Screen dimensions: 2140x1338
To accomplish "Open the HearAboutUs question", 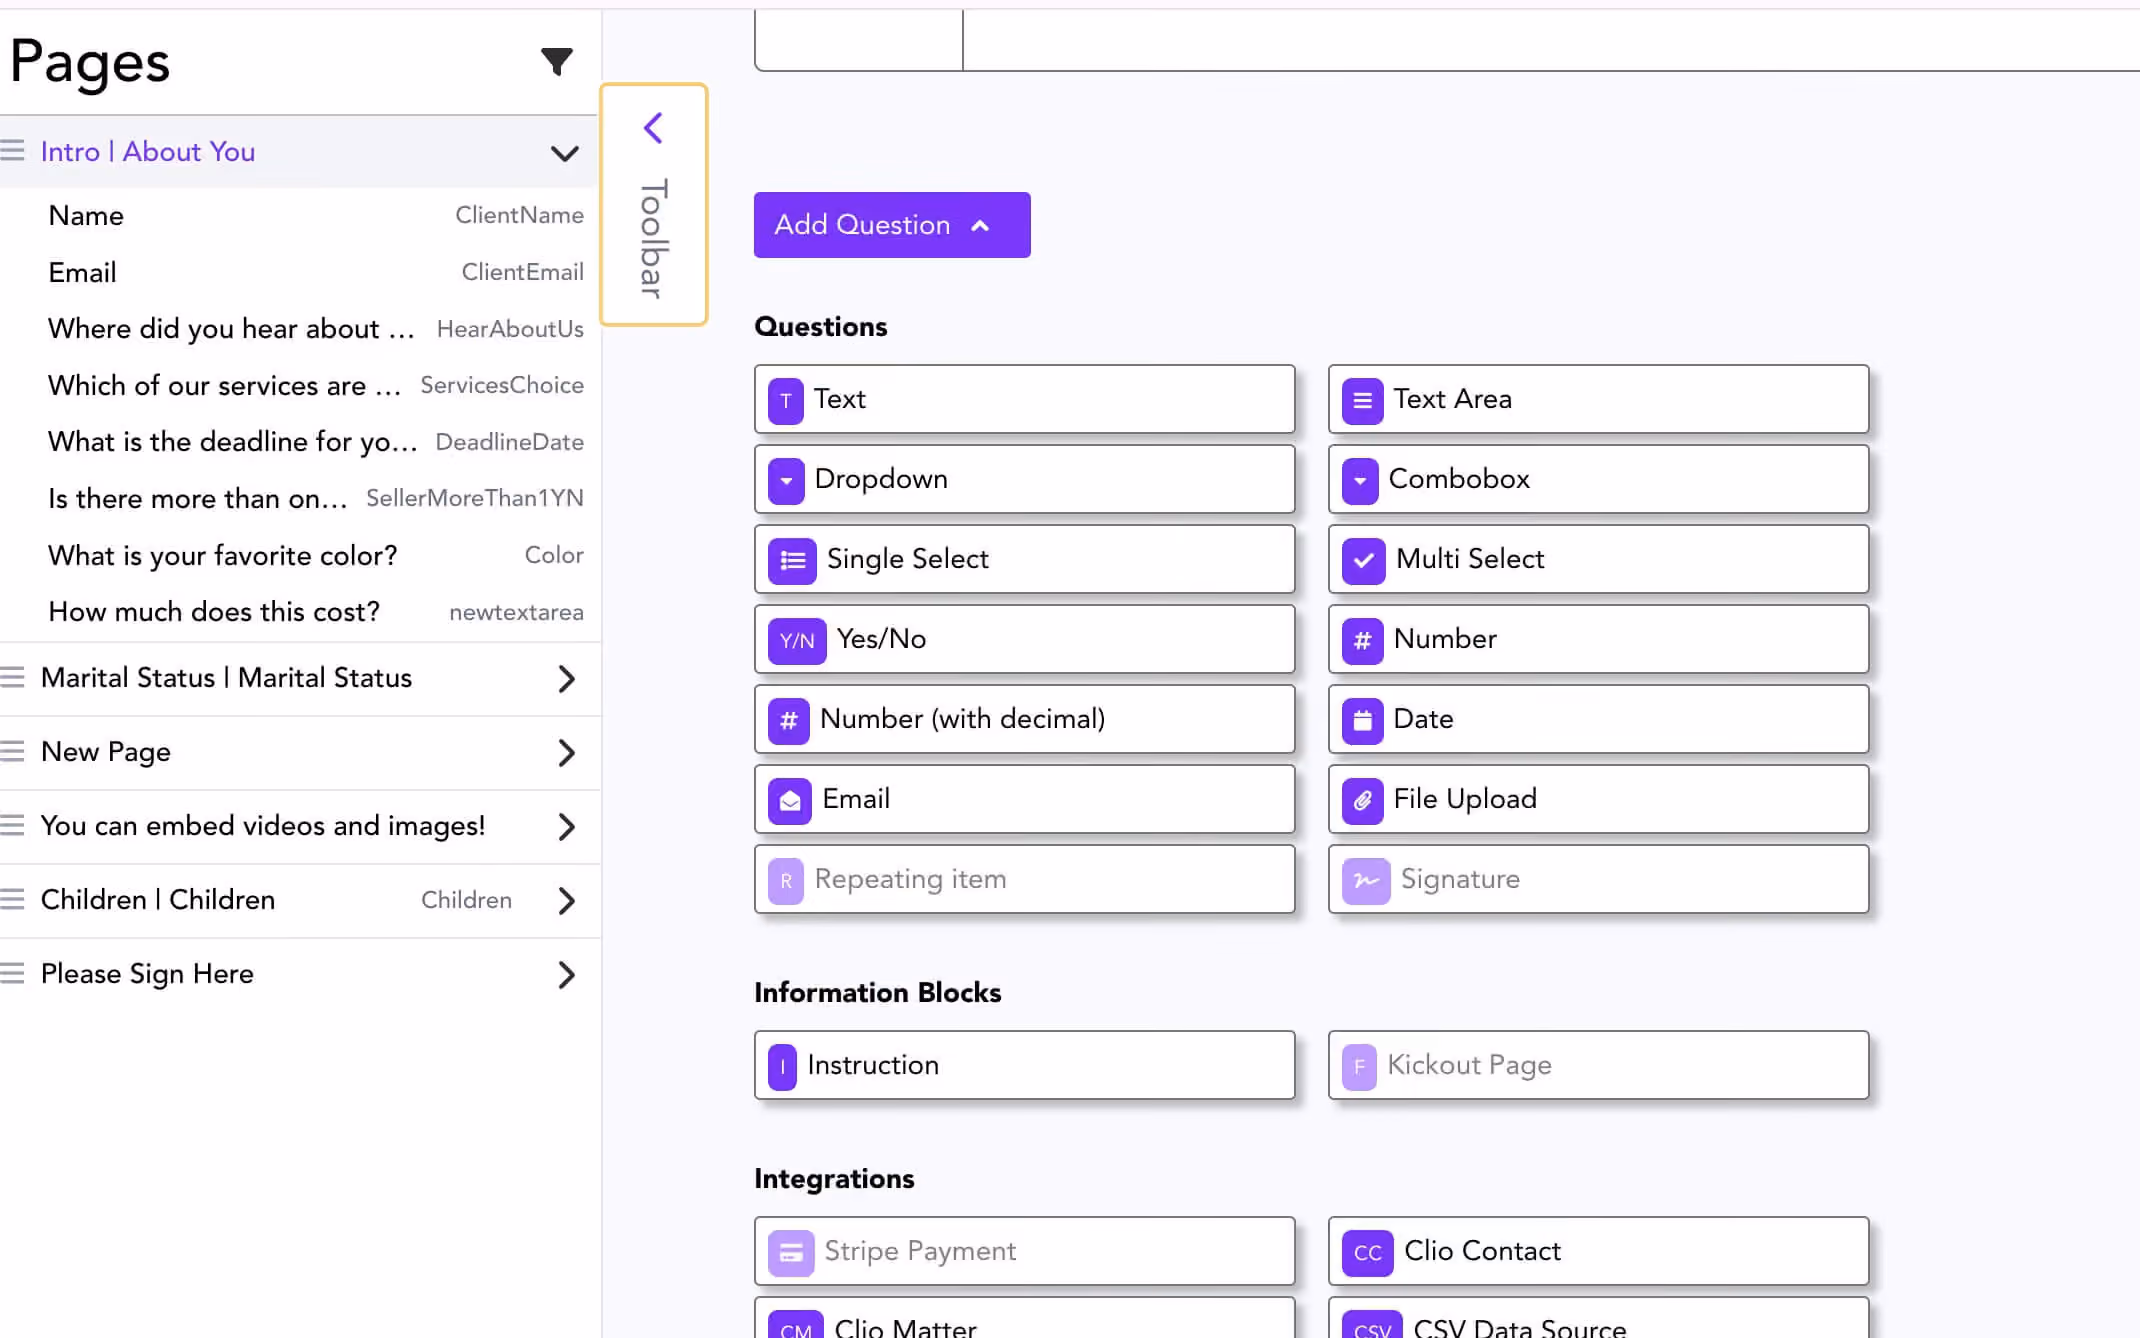I will click(316, 329).
